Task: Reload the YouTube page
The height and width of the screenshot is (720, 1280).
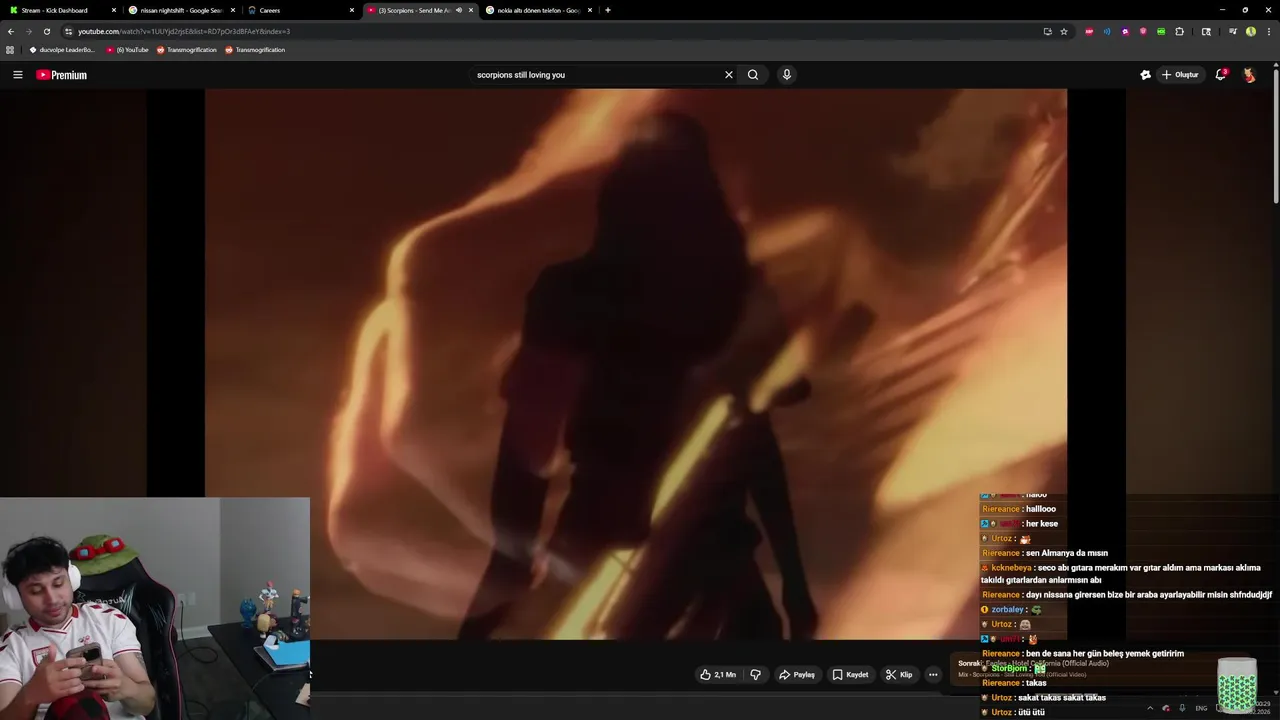Action: [x=46, y=31]
